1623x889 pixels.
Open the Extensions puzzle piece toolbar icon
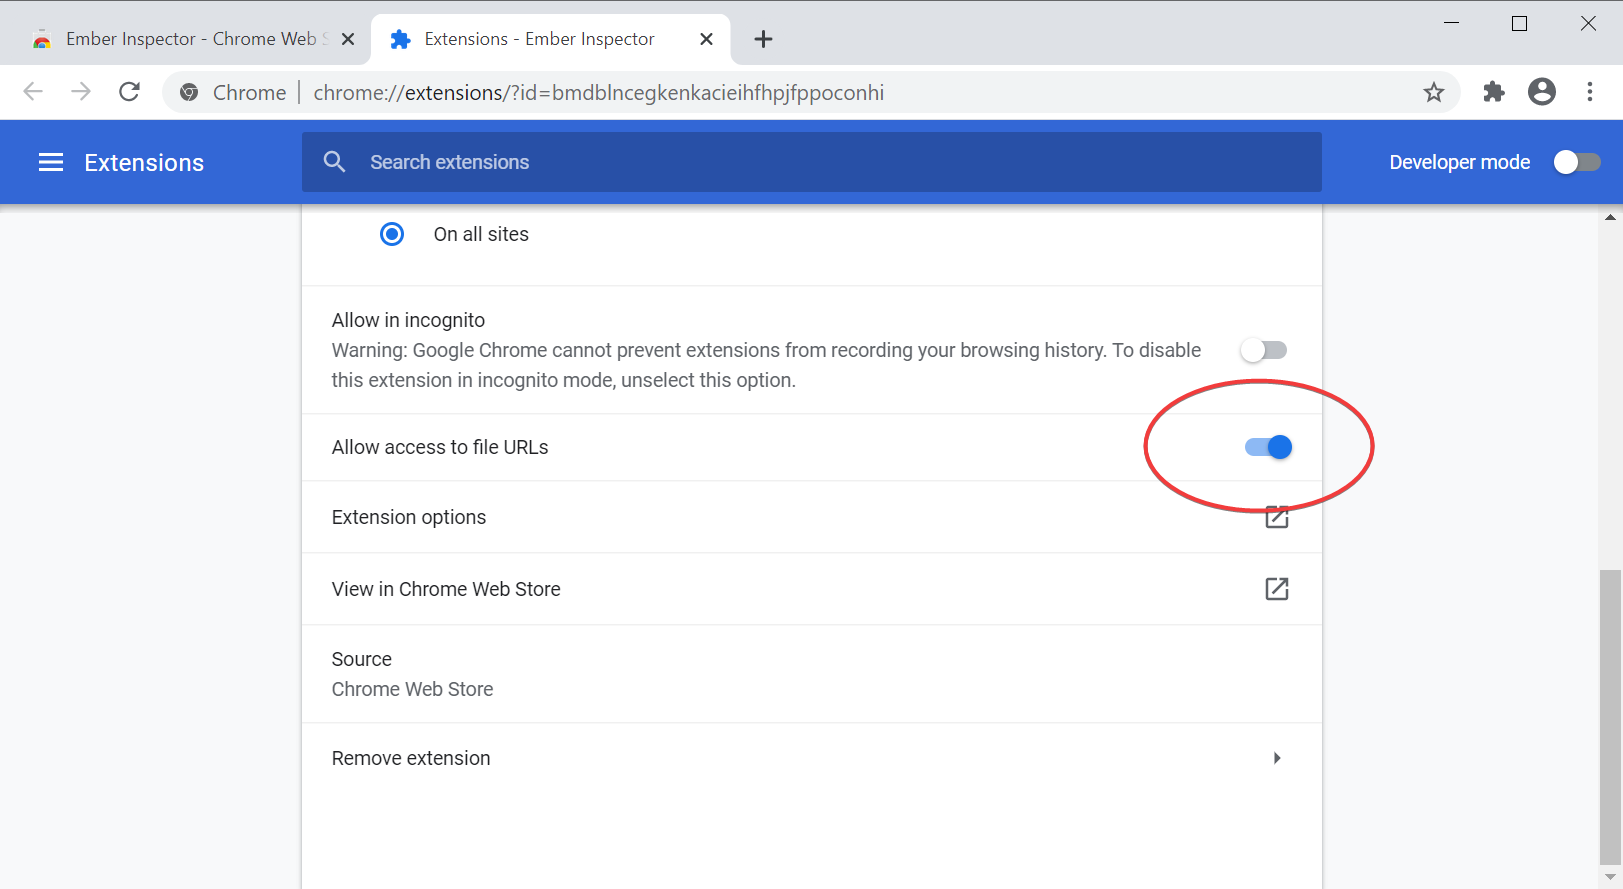coord(1493,92)
